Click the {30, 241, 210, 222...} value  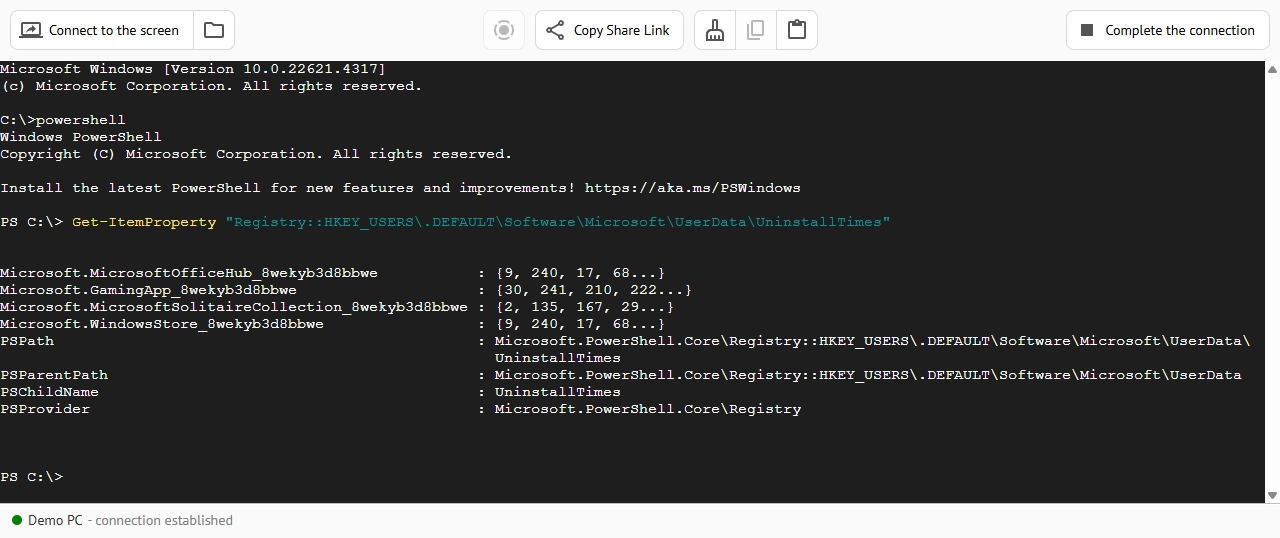point(593,290)
